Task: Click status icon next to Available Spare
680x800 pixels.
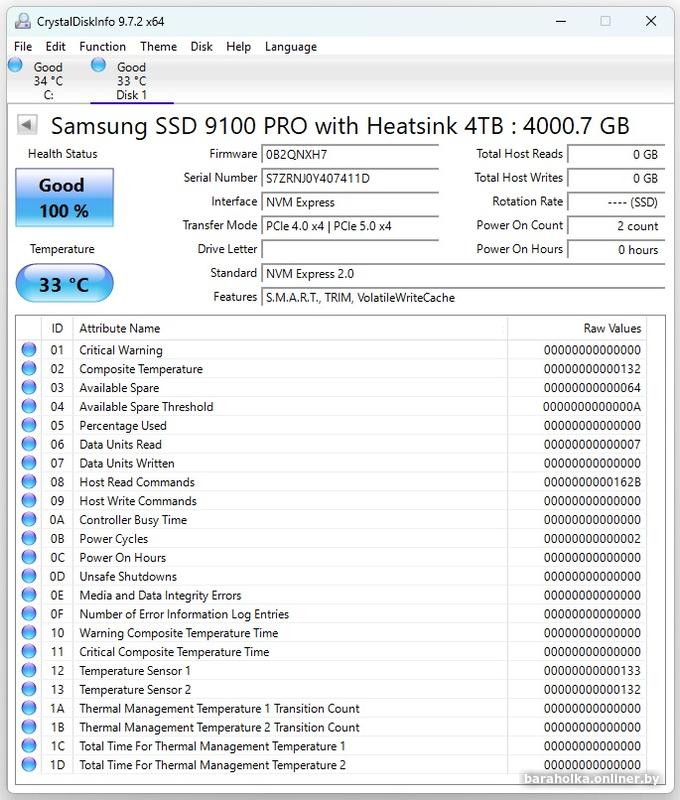Action: (x=29, y=388)
